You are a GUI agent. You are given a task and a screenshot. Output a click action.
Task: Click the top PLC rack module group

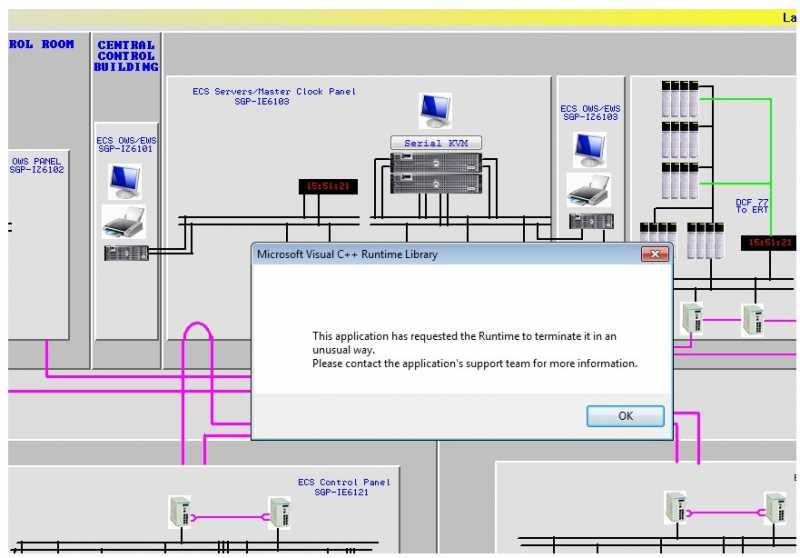click(x=680, y=99)
